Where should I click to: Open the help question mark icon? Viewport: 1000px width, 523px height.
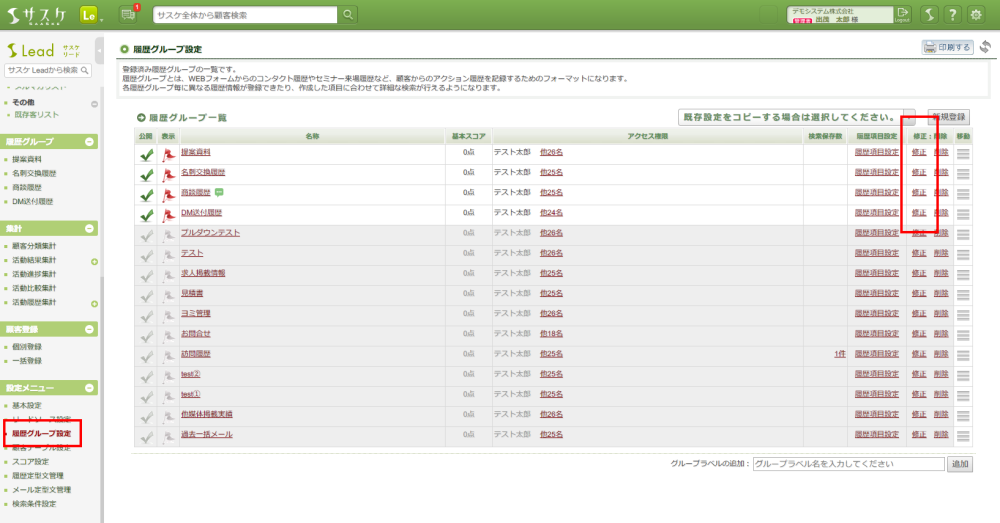coord(952,15)
